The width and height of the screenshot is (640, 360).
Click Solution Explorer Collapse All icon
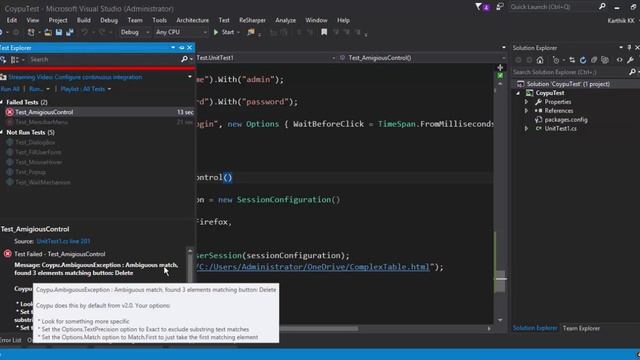(x=594, y=60)
